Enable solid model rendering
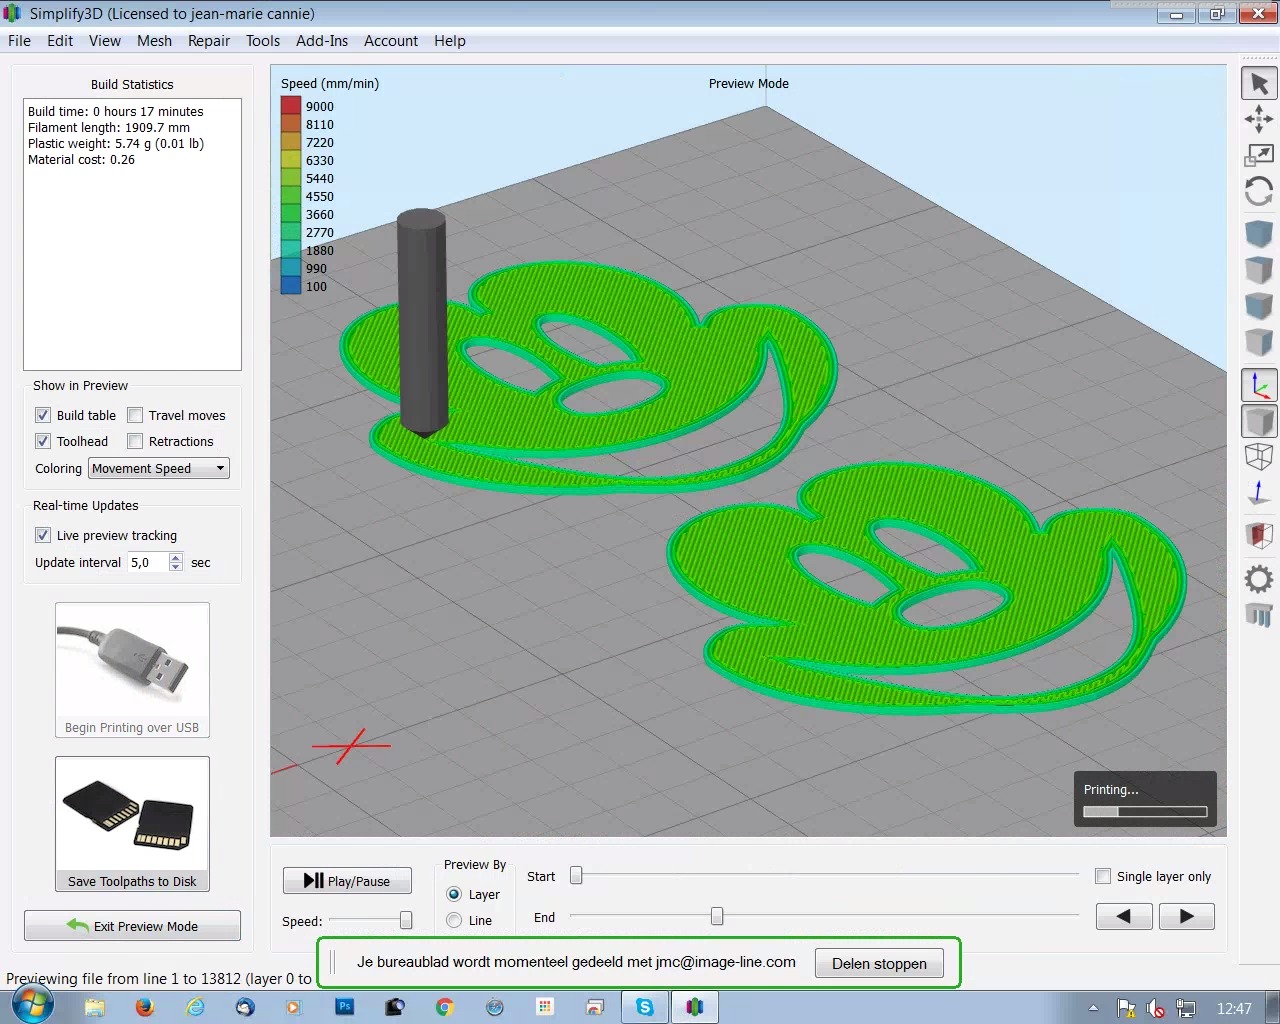This screenshot has height=1024, width=1280. pos(1259,421)
